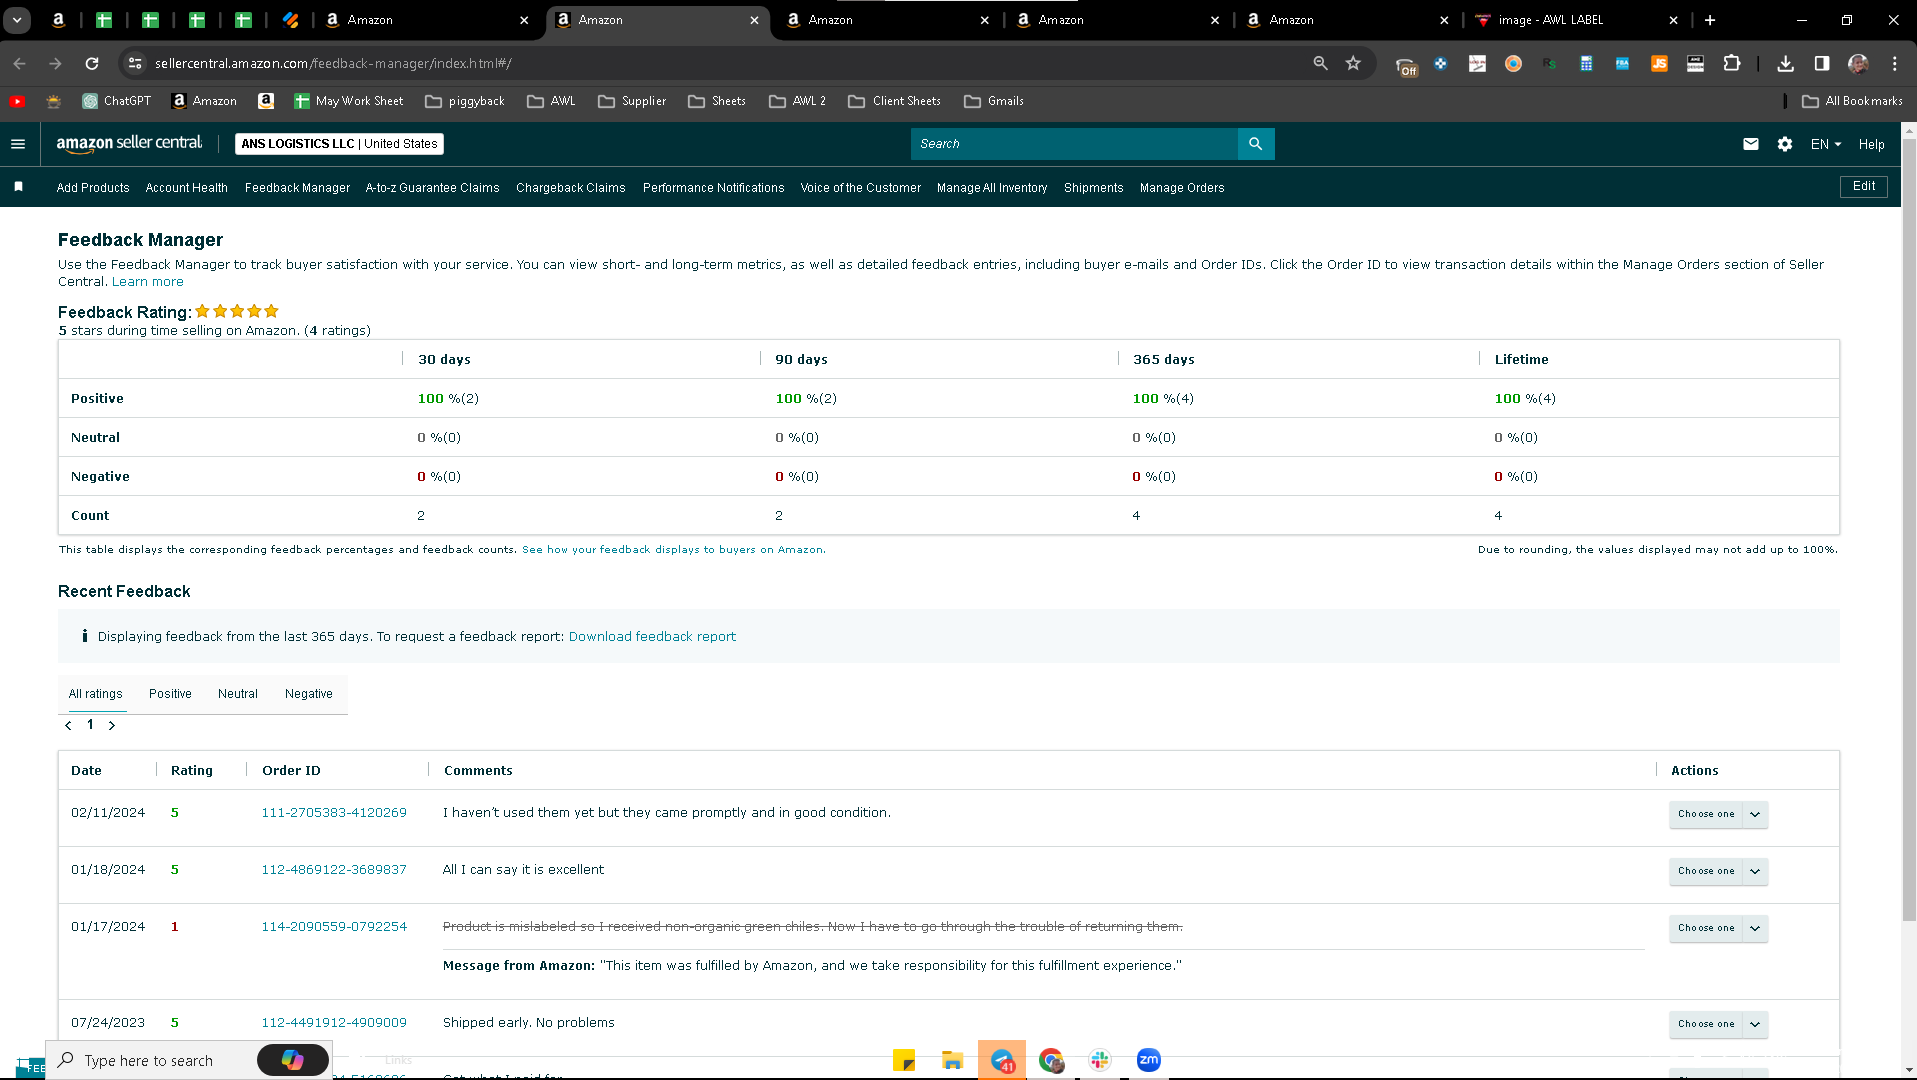Open A-to-z Guarantee Claims menu item
Screen dimensions: 1917x1080
click(432, 188)
